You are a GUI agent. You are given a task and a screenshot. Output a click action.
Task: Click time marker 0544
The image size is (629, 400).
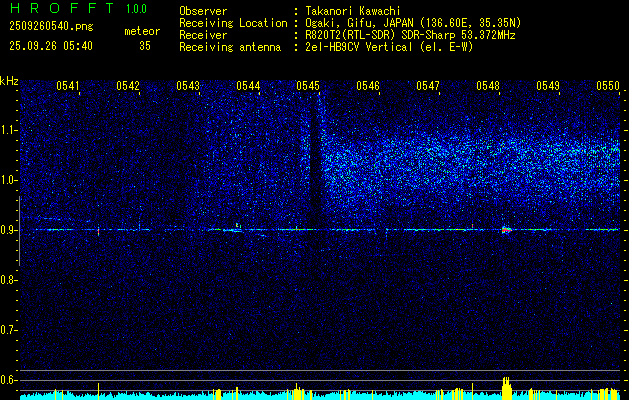(x=248, y=85)
